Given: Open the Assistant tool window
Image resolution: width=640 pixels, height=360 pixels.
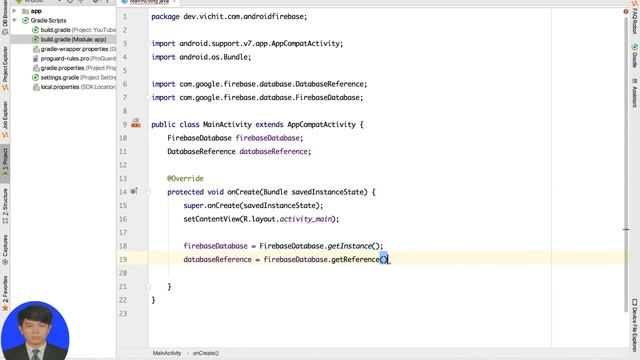Looking at the screenshot, I should (x=635, y=93).
